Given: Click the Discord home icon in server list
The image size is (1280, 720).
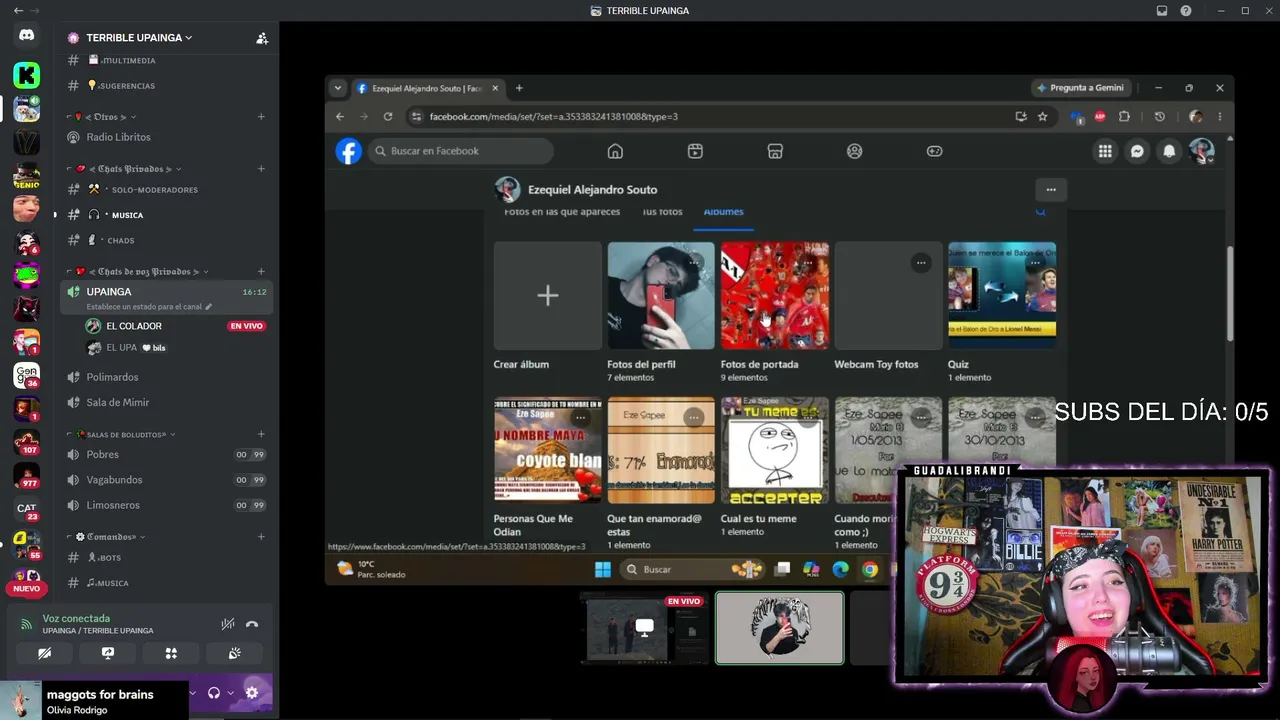Looking at the screenshot, I should [x=27, y=35].
